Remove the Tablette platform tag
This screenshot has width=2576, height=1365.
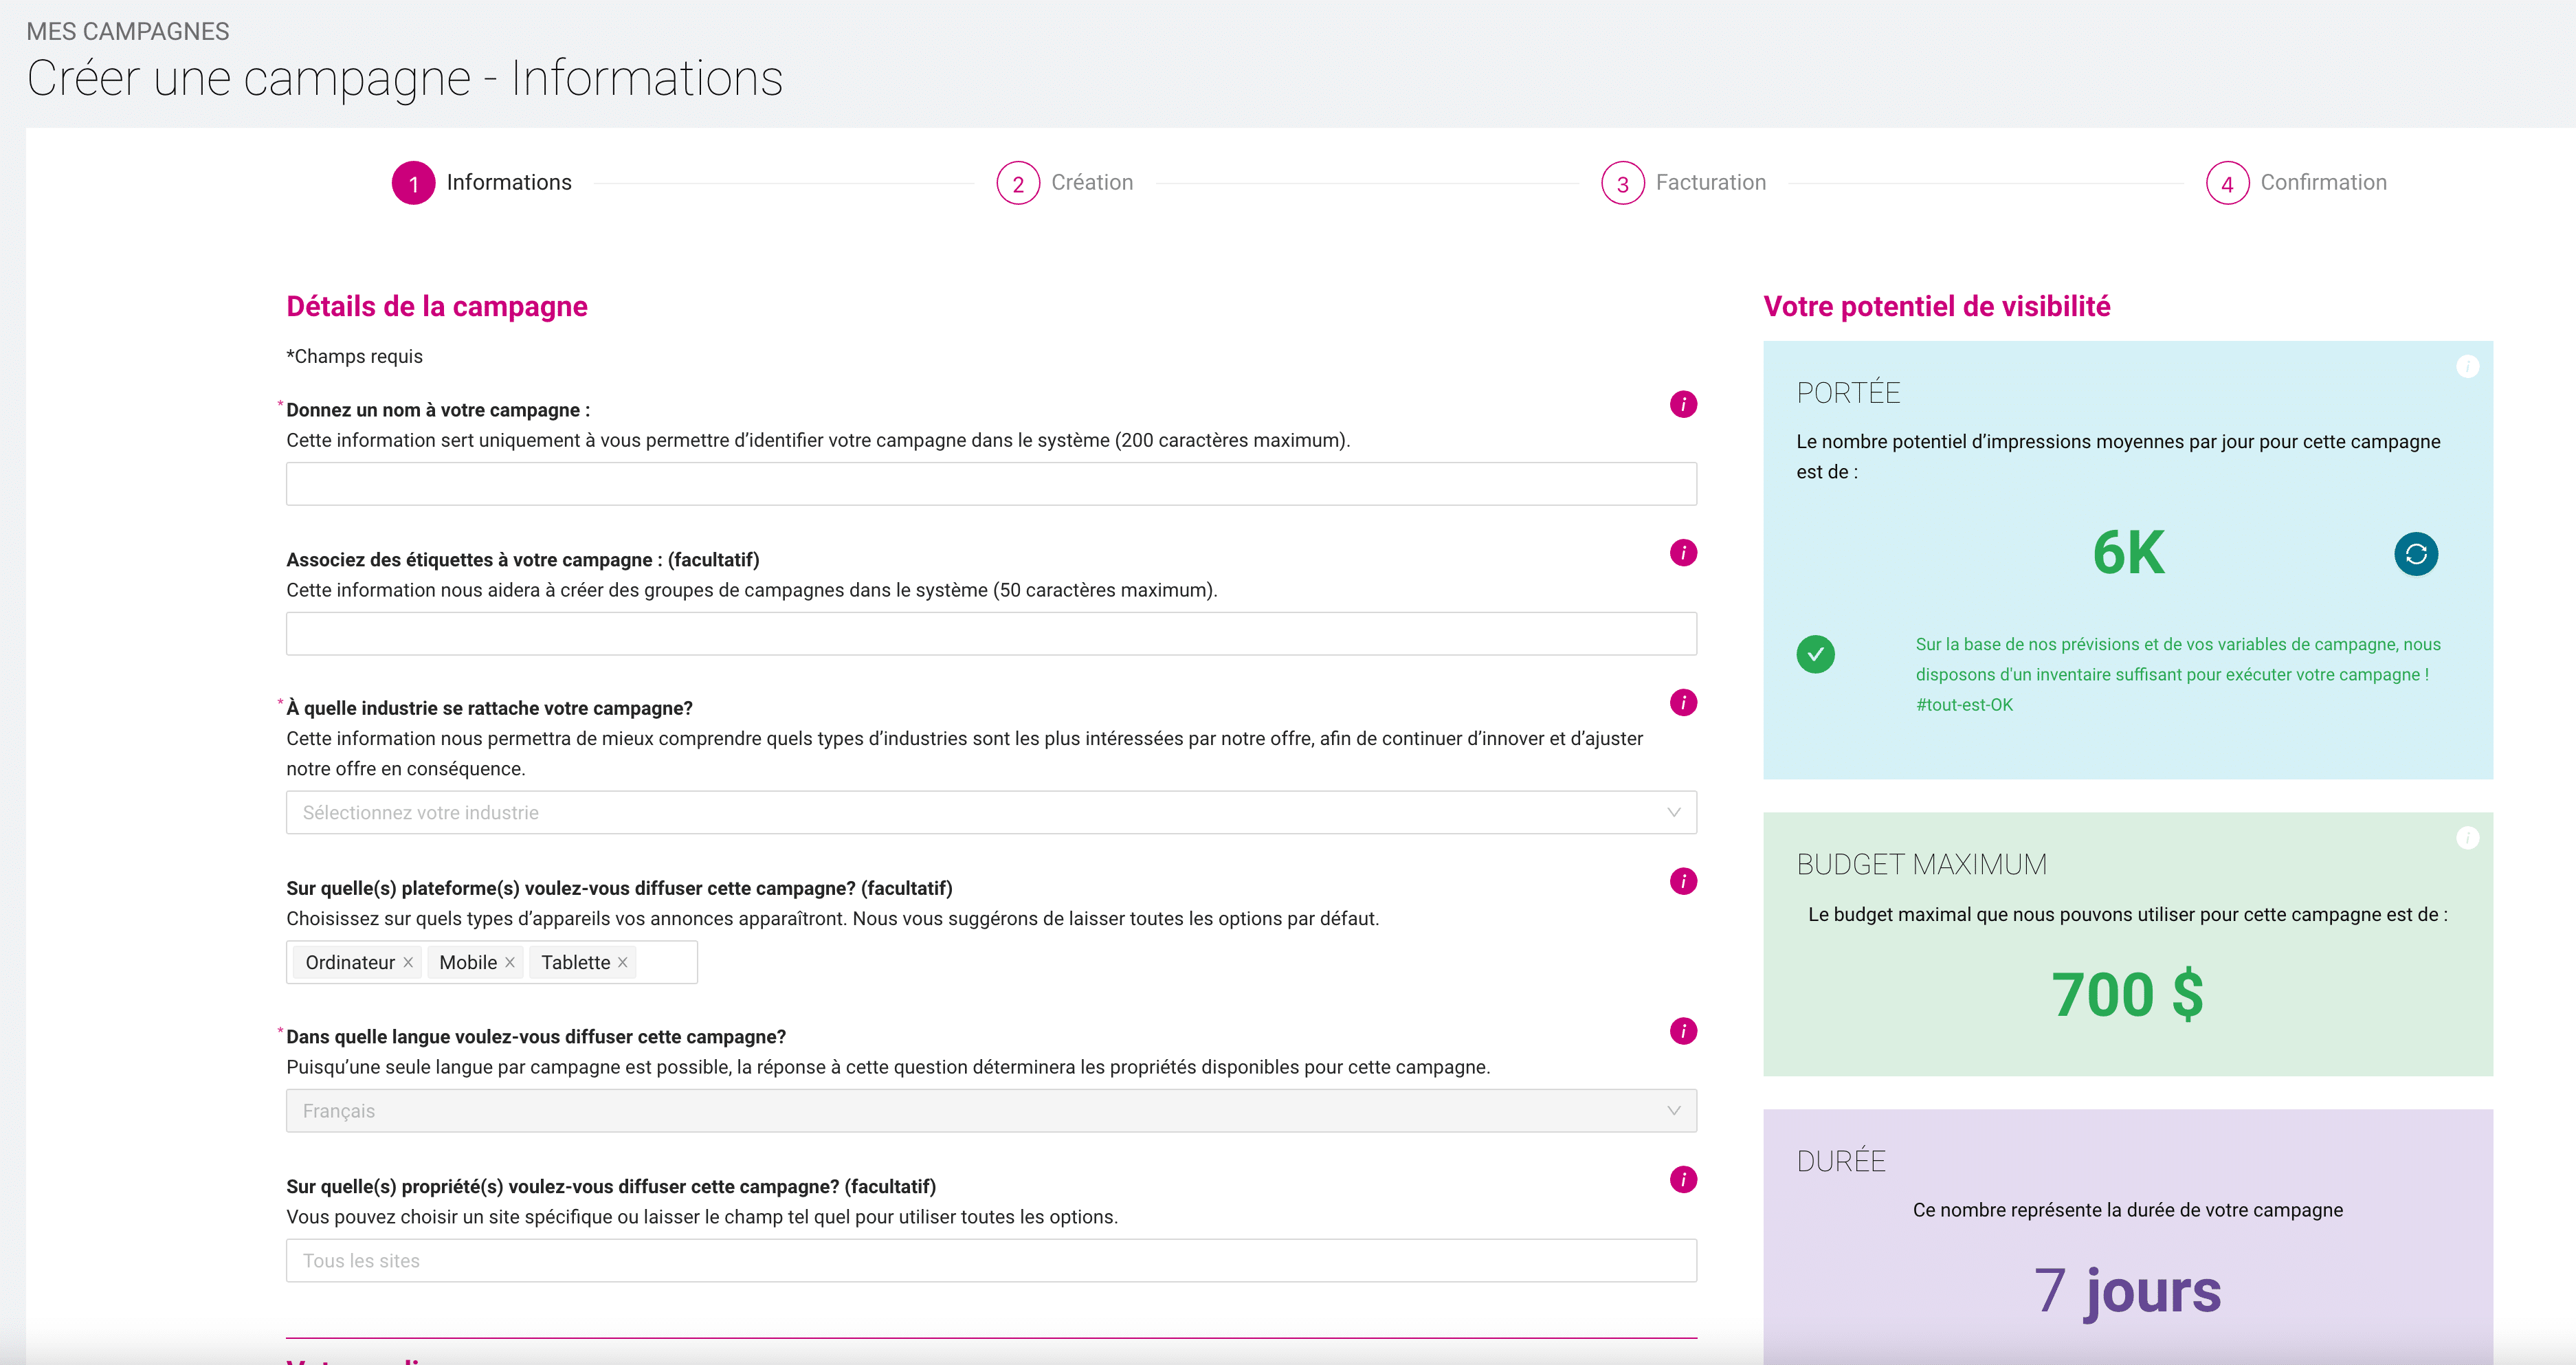pos(623,962)
